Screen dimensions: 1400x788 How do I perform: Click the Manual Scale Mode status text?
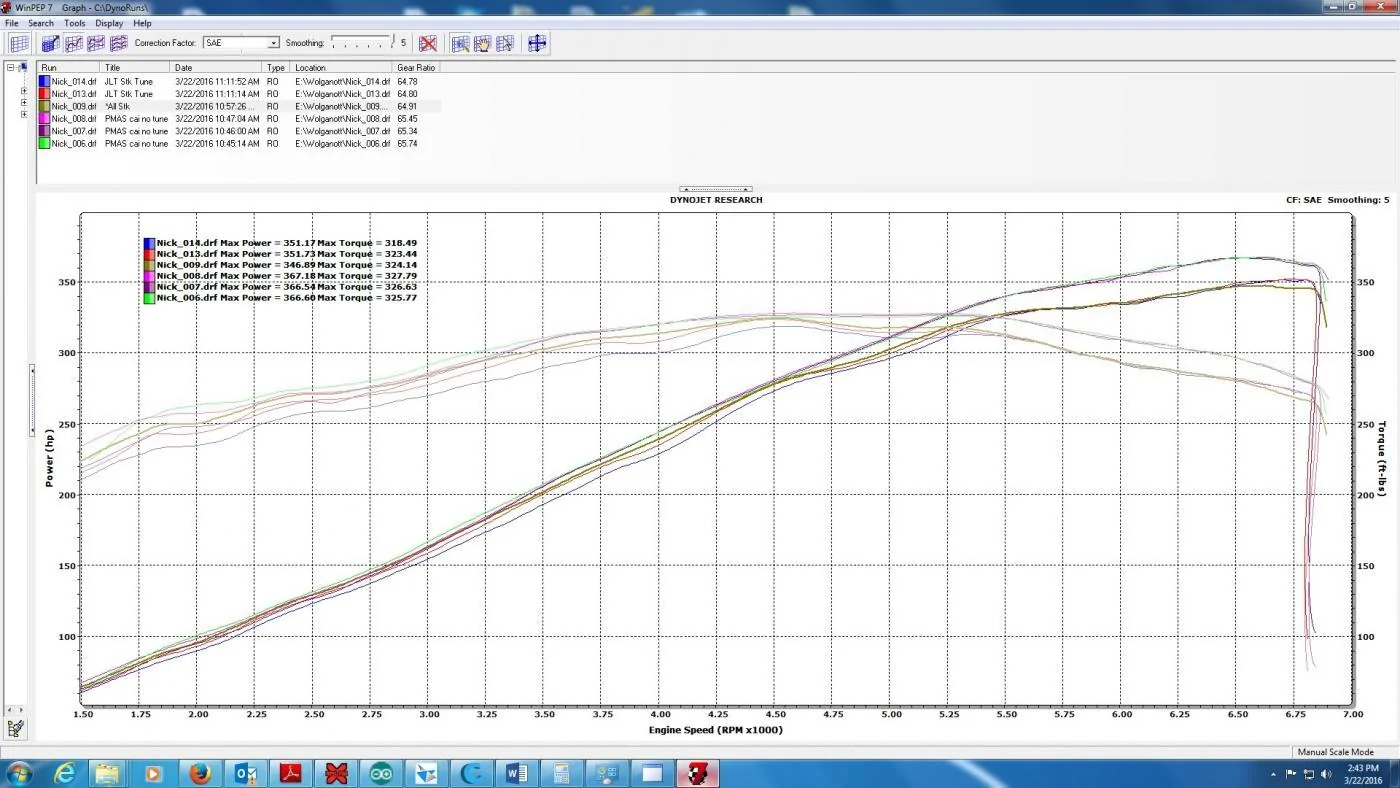pos(1335,752)
